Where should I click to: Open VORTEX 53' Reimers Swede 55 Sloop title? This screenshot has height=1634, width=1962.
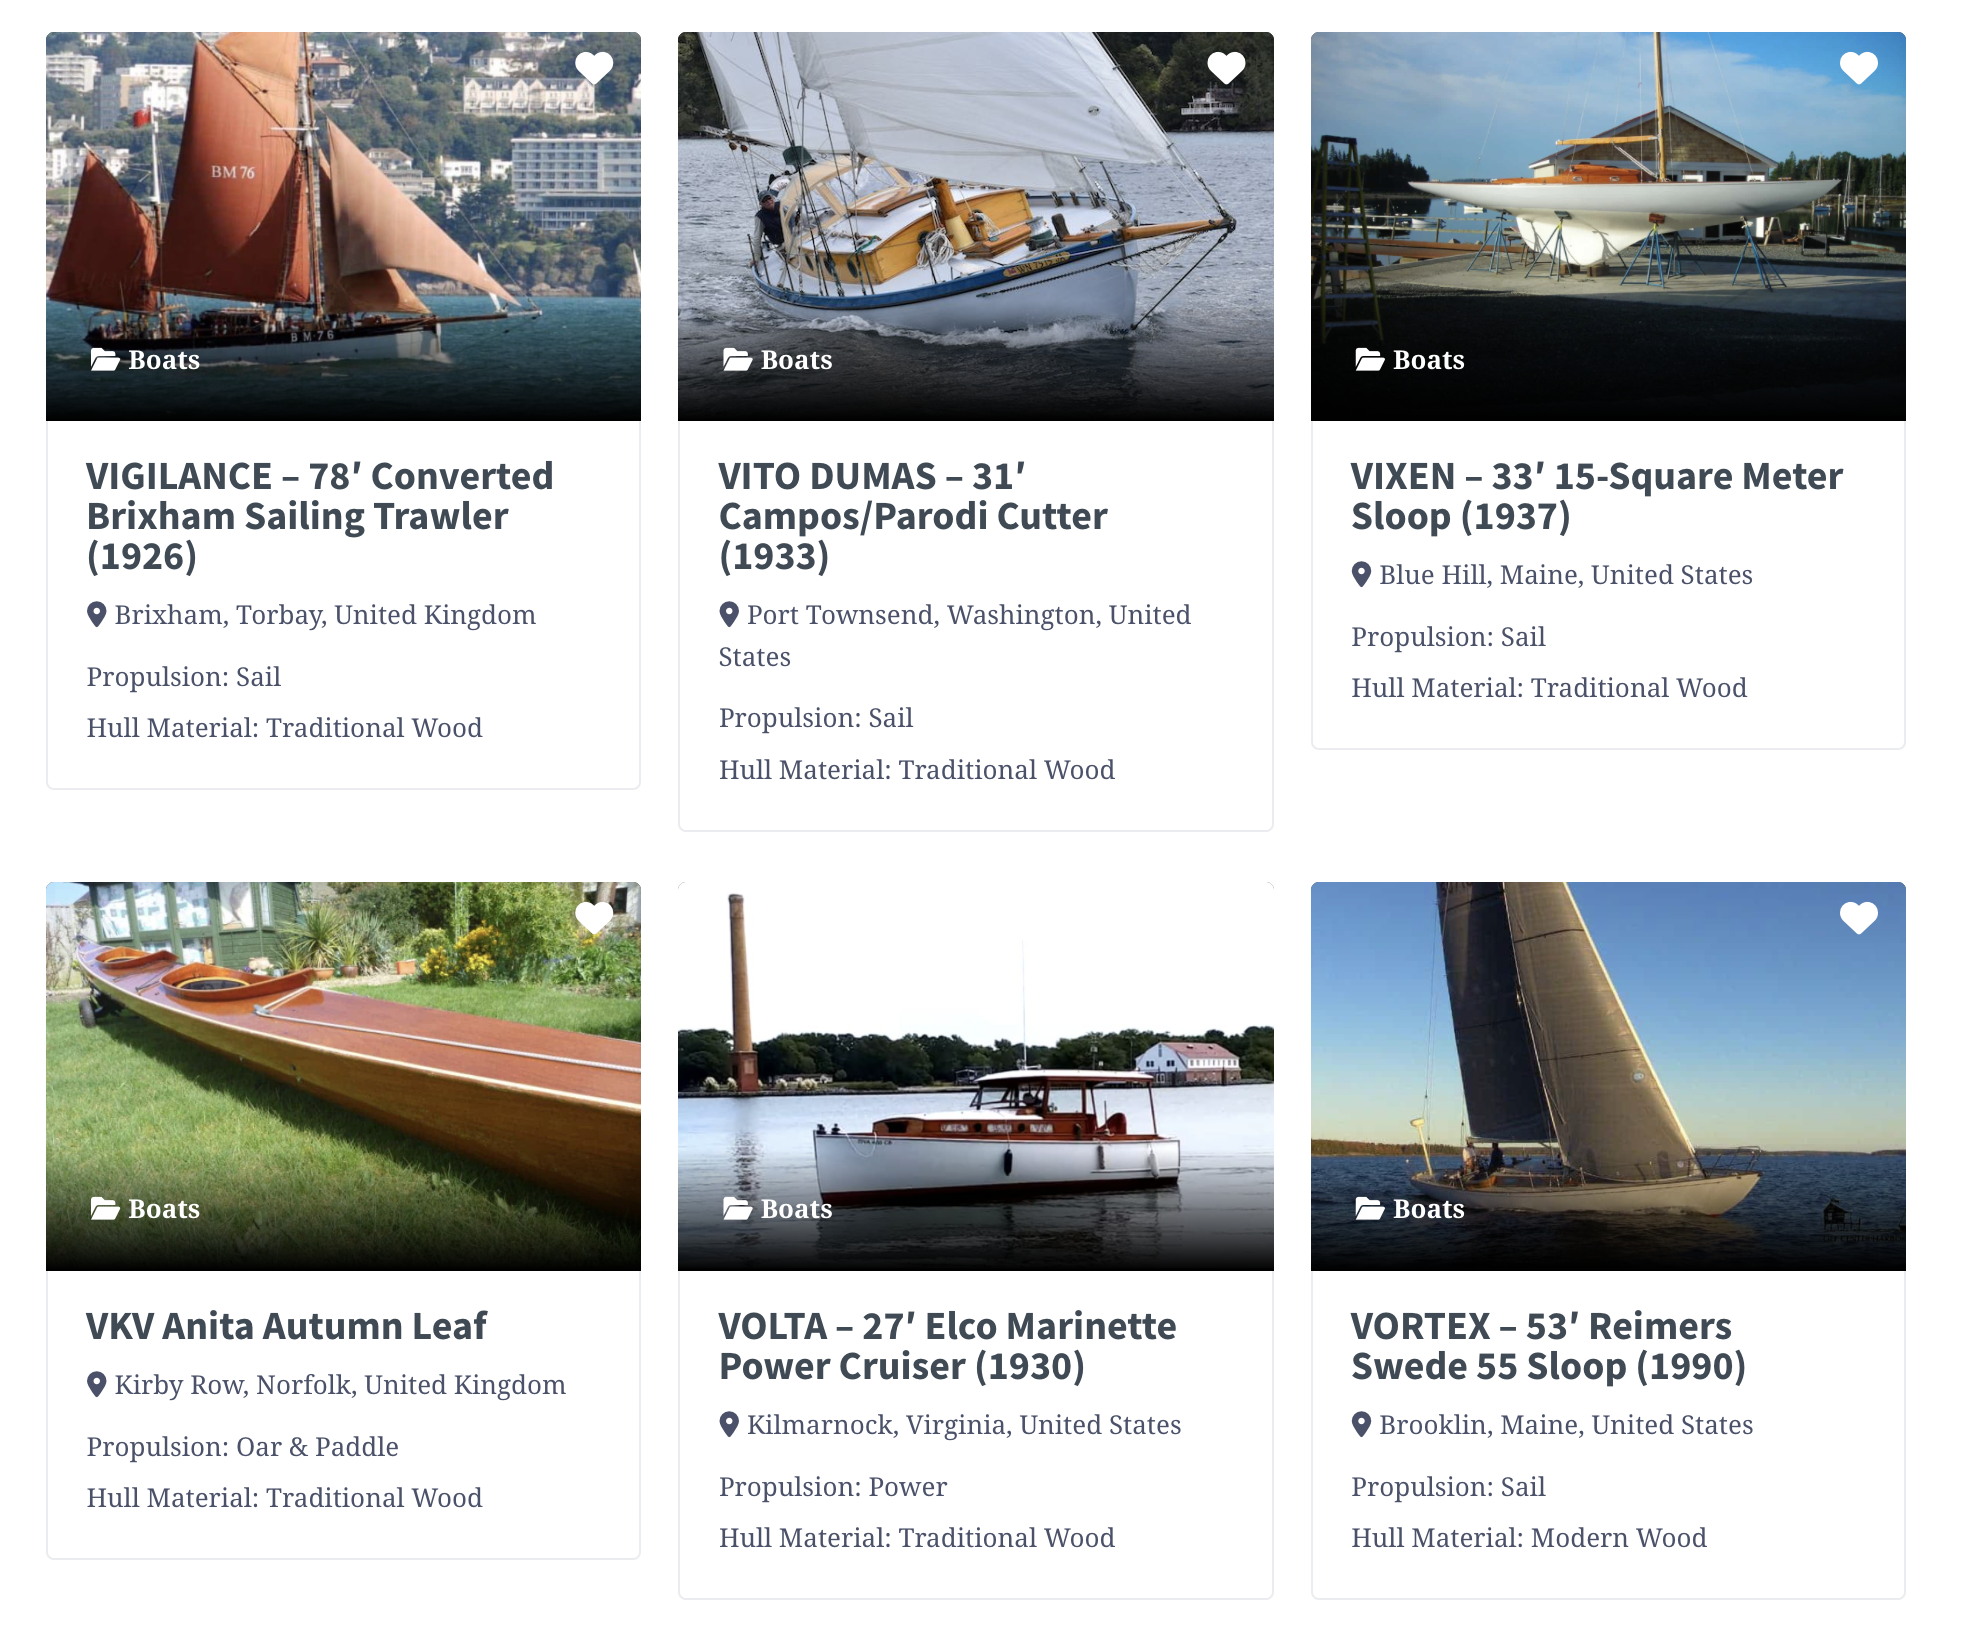click(1548, 1346)
